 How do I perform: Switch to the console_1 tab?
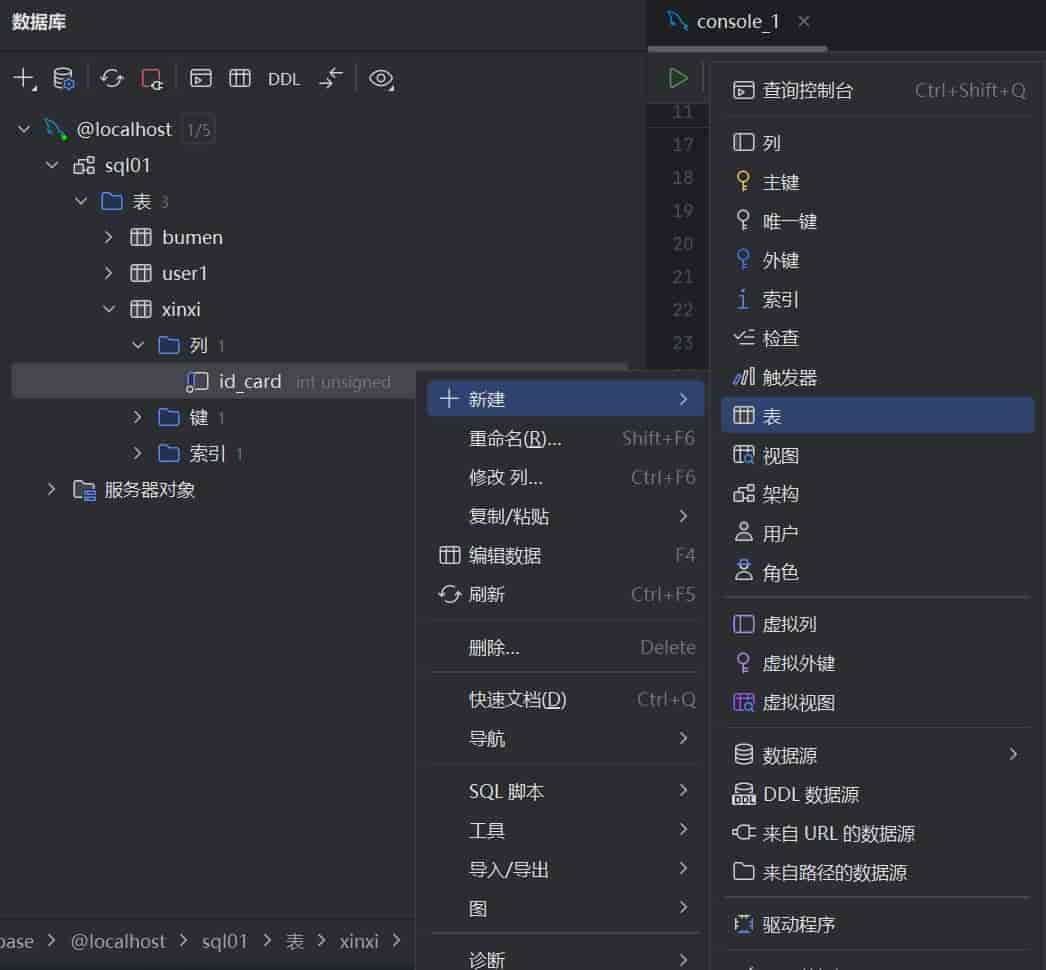[737, 22]
